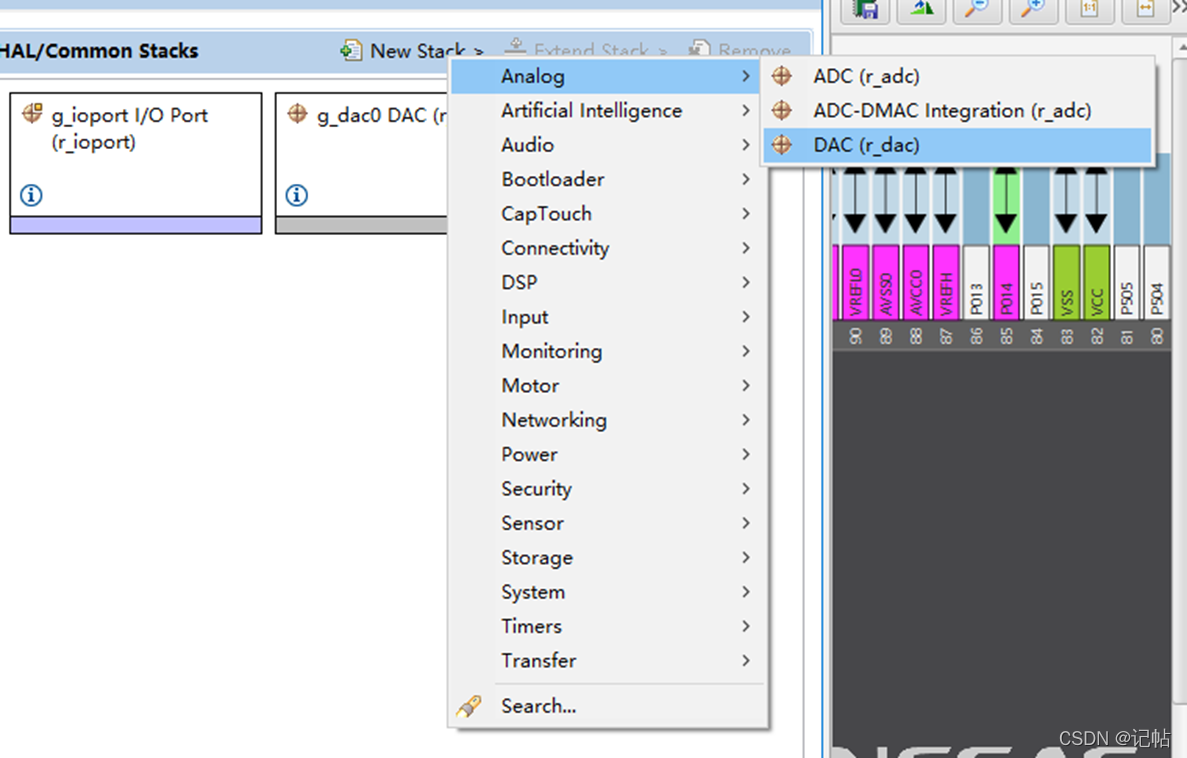This screenshot has width=1187, height=758.
Task: Show more toolbar items chevron
Action: tap(1179, 8)
